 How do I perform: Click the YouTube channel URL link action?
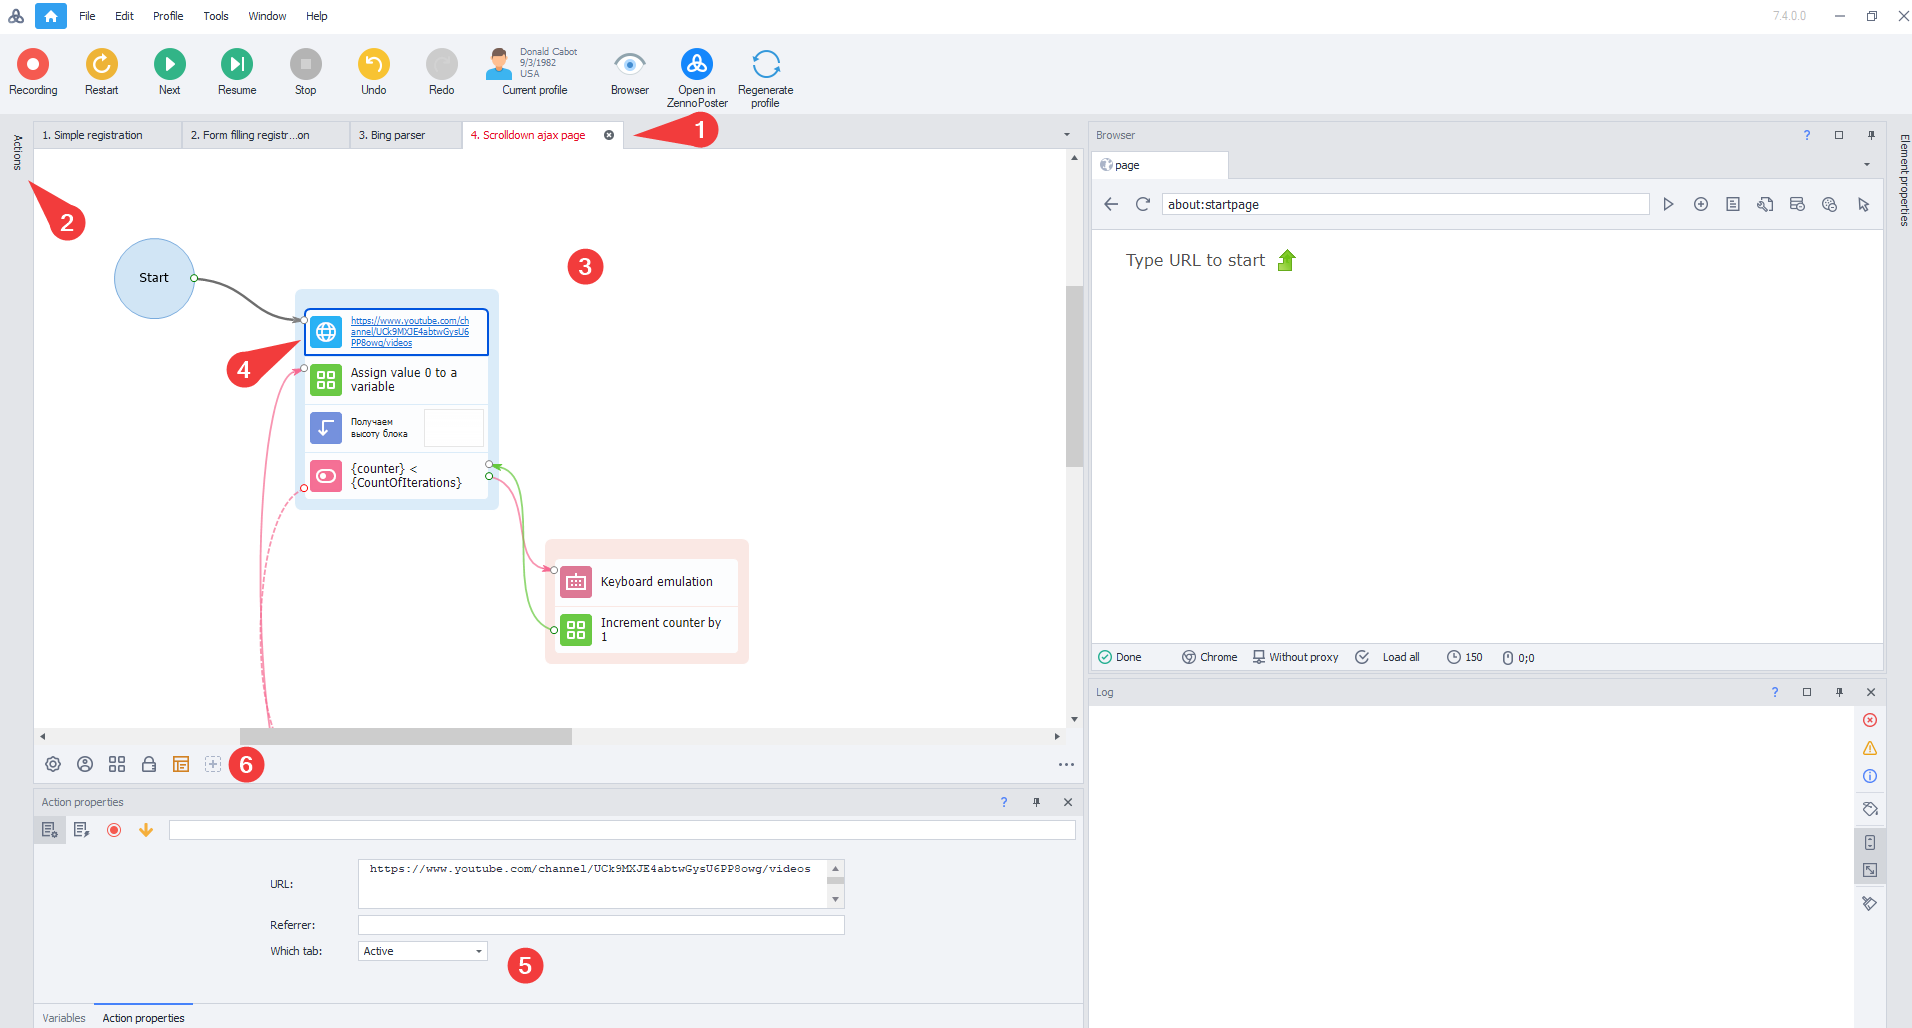click(x=409, y=332)
